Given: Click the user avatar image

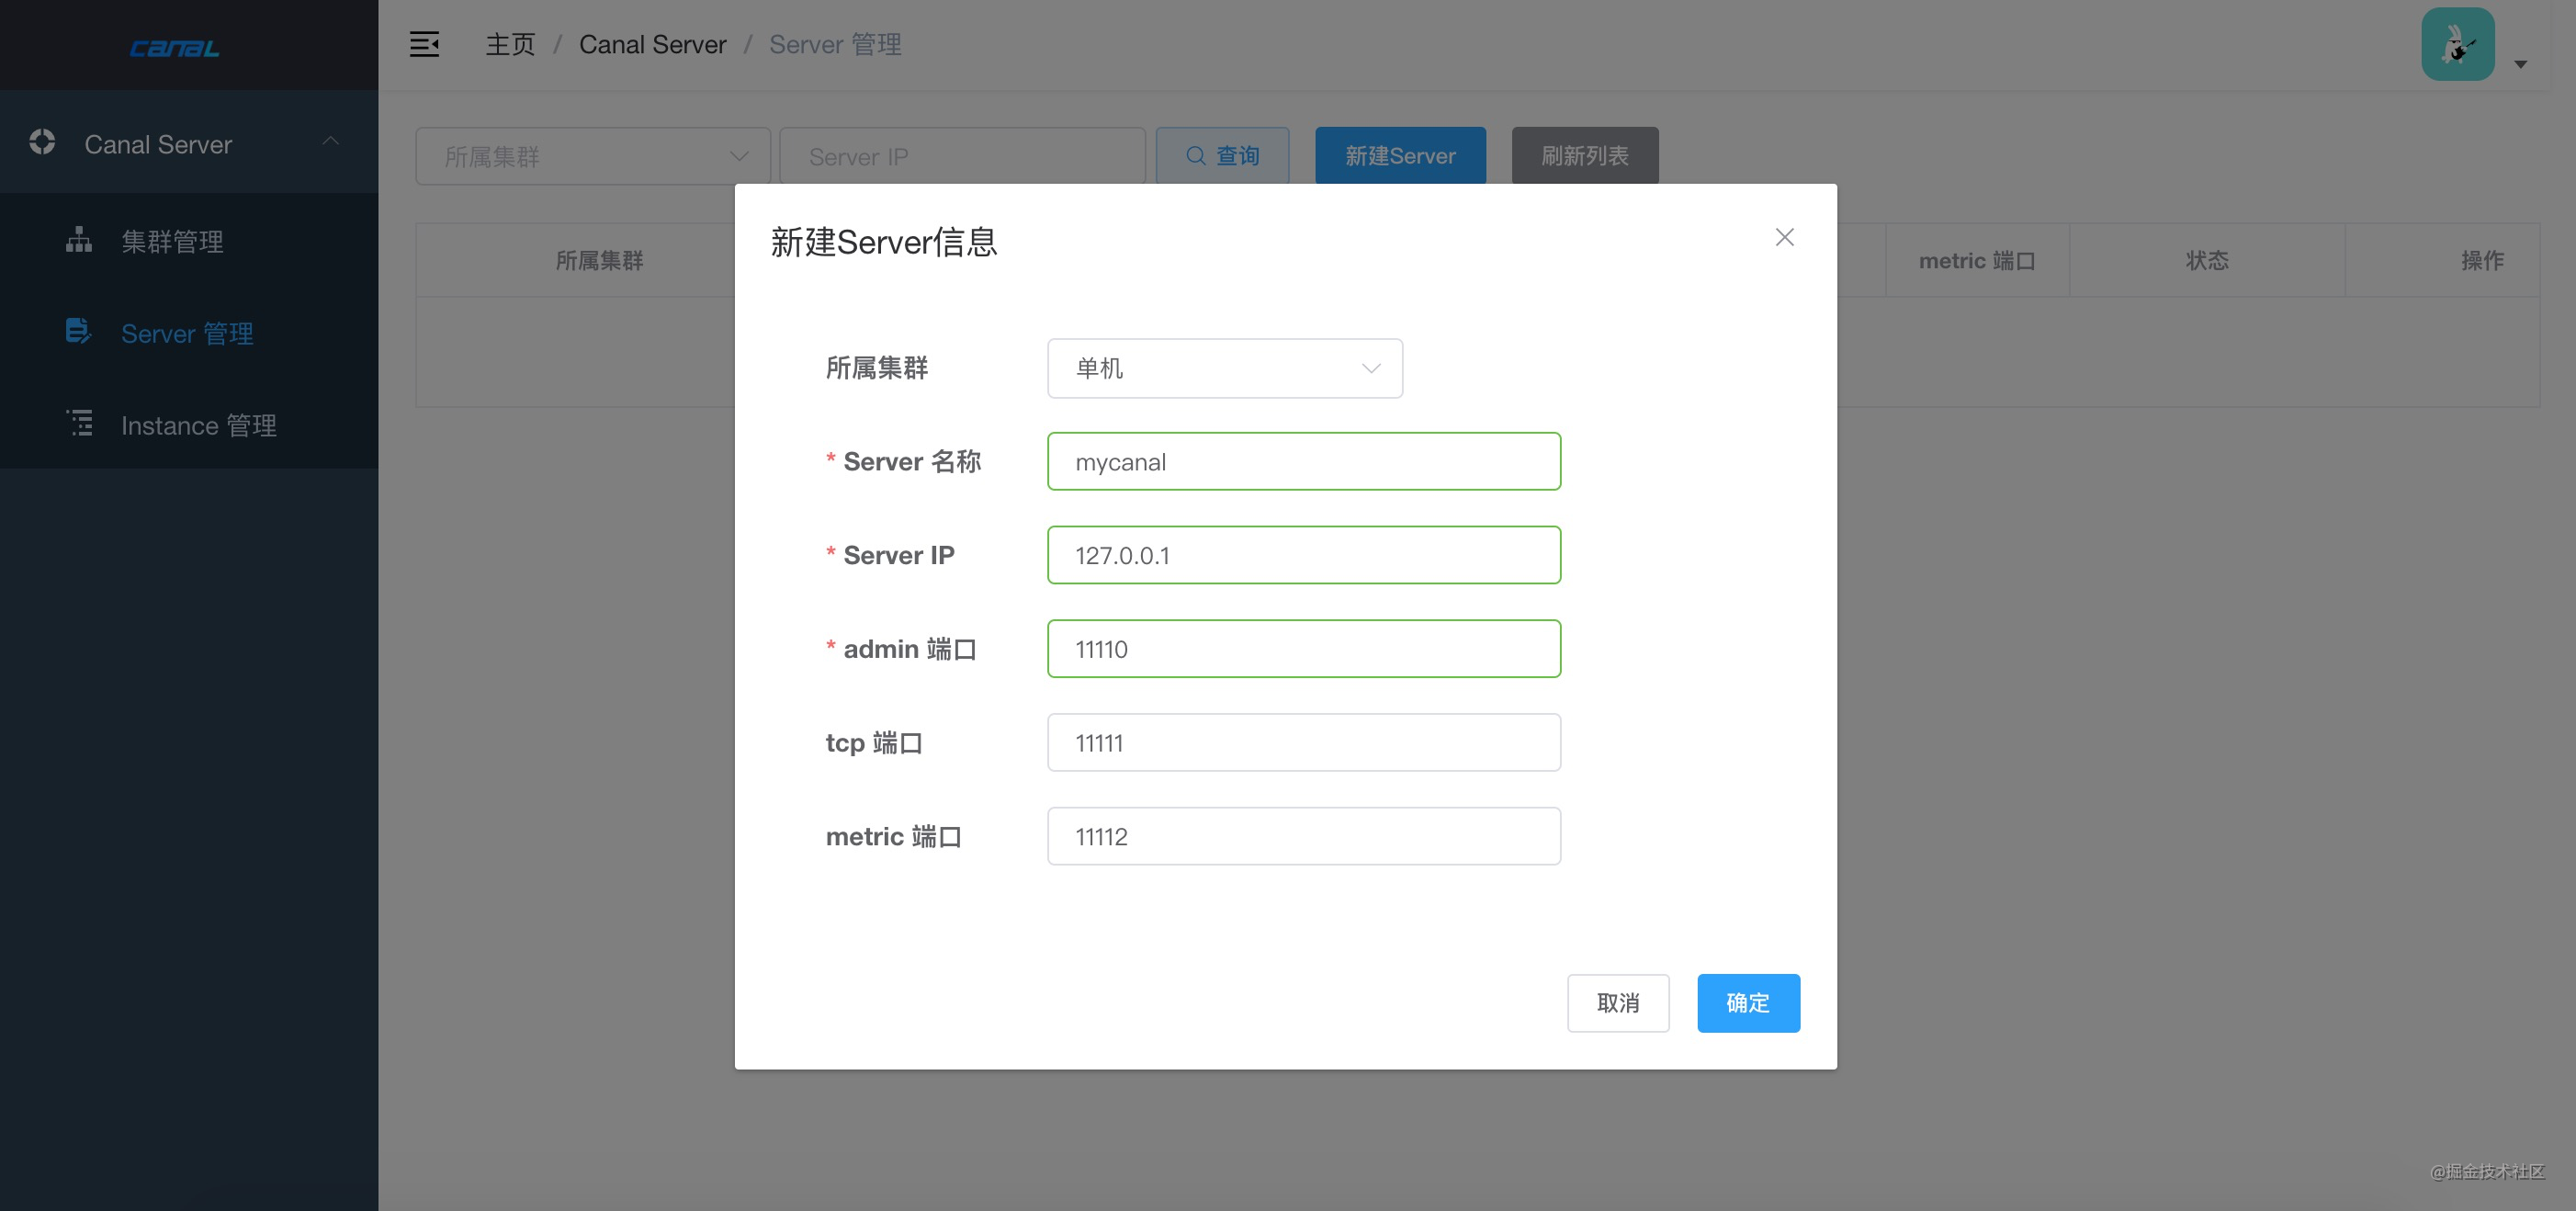Looking at the screenshot, I should click(2457, 45).
